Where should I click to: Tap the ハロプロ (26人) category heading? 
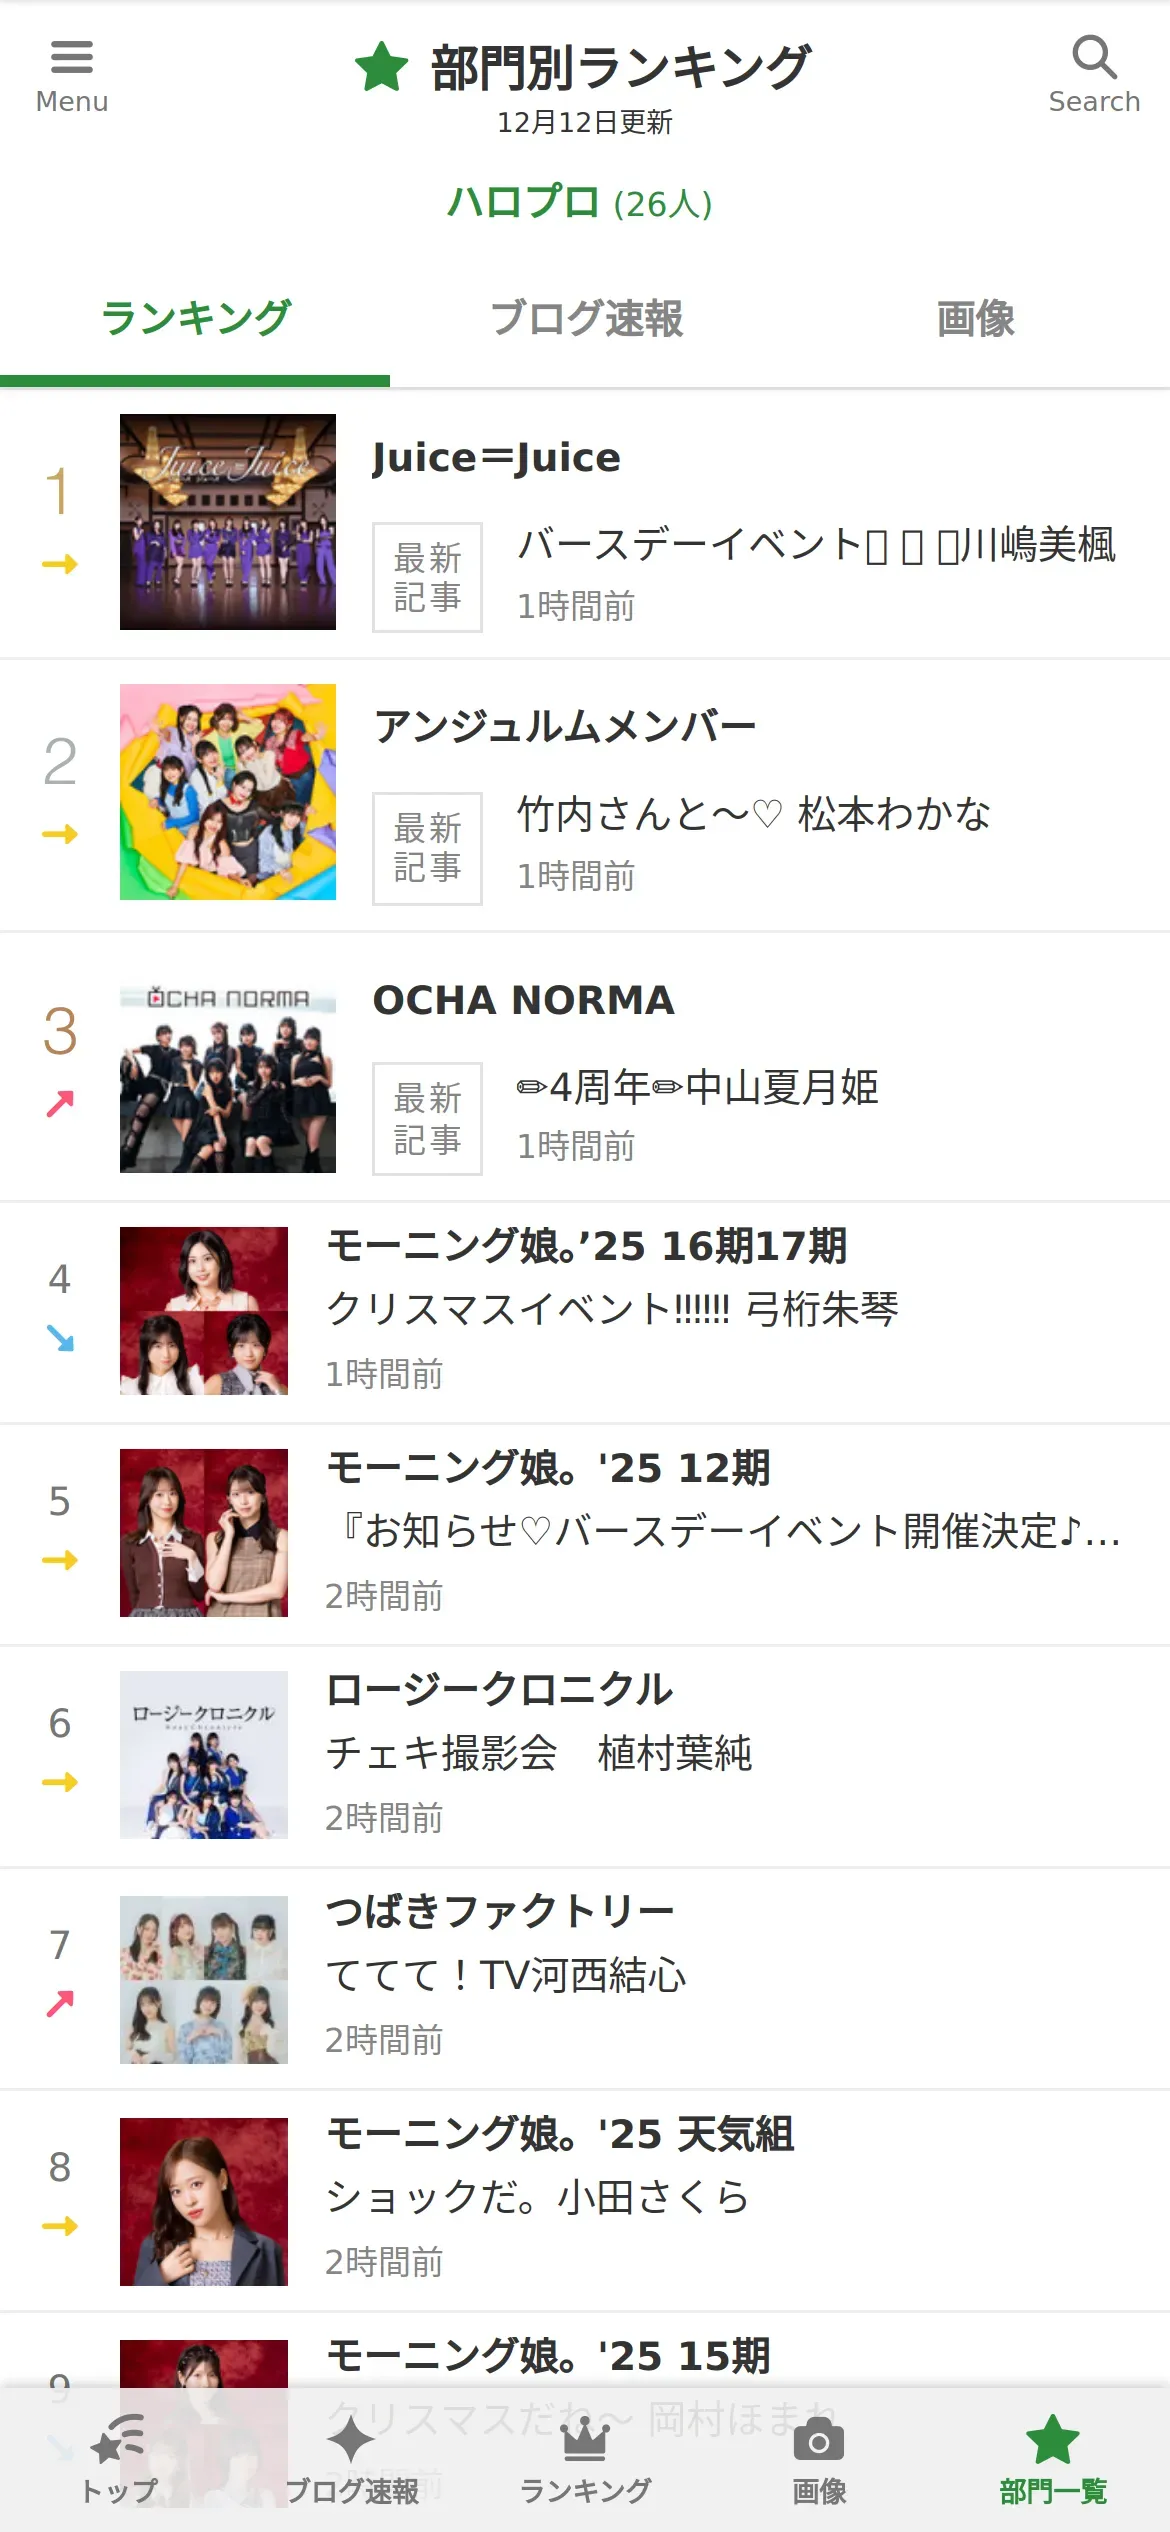[580, 203]
